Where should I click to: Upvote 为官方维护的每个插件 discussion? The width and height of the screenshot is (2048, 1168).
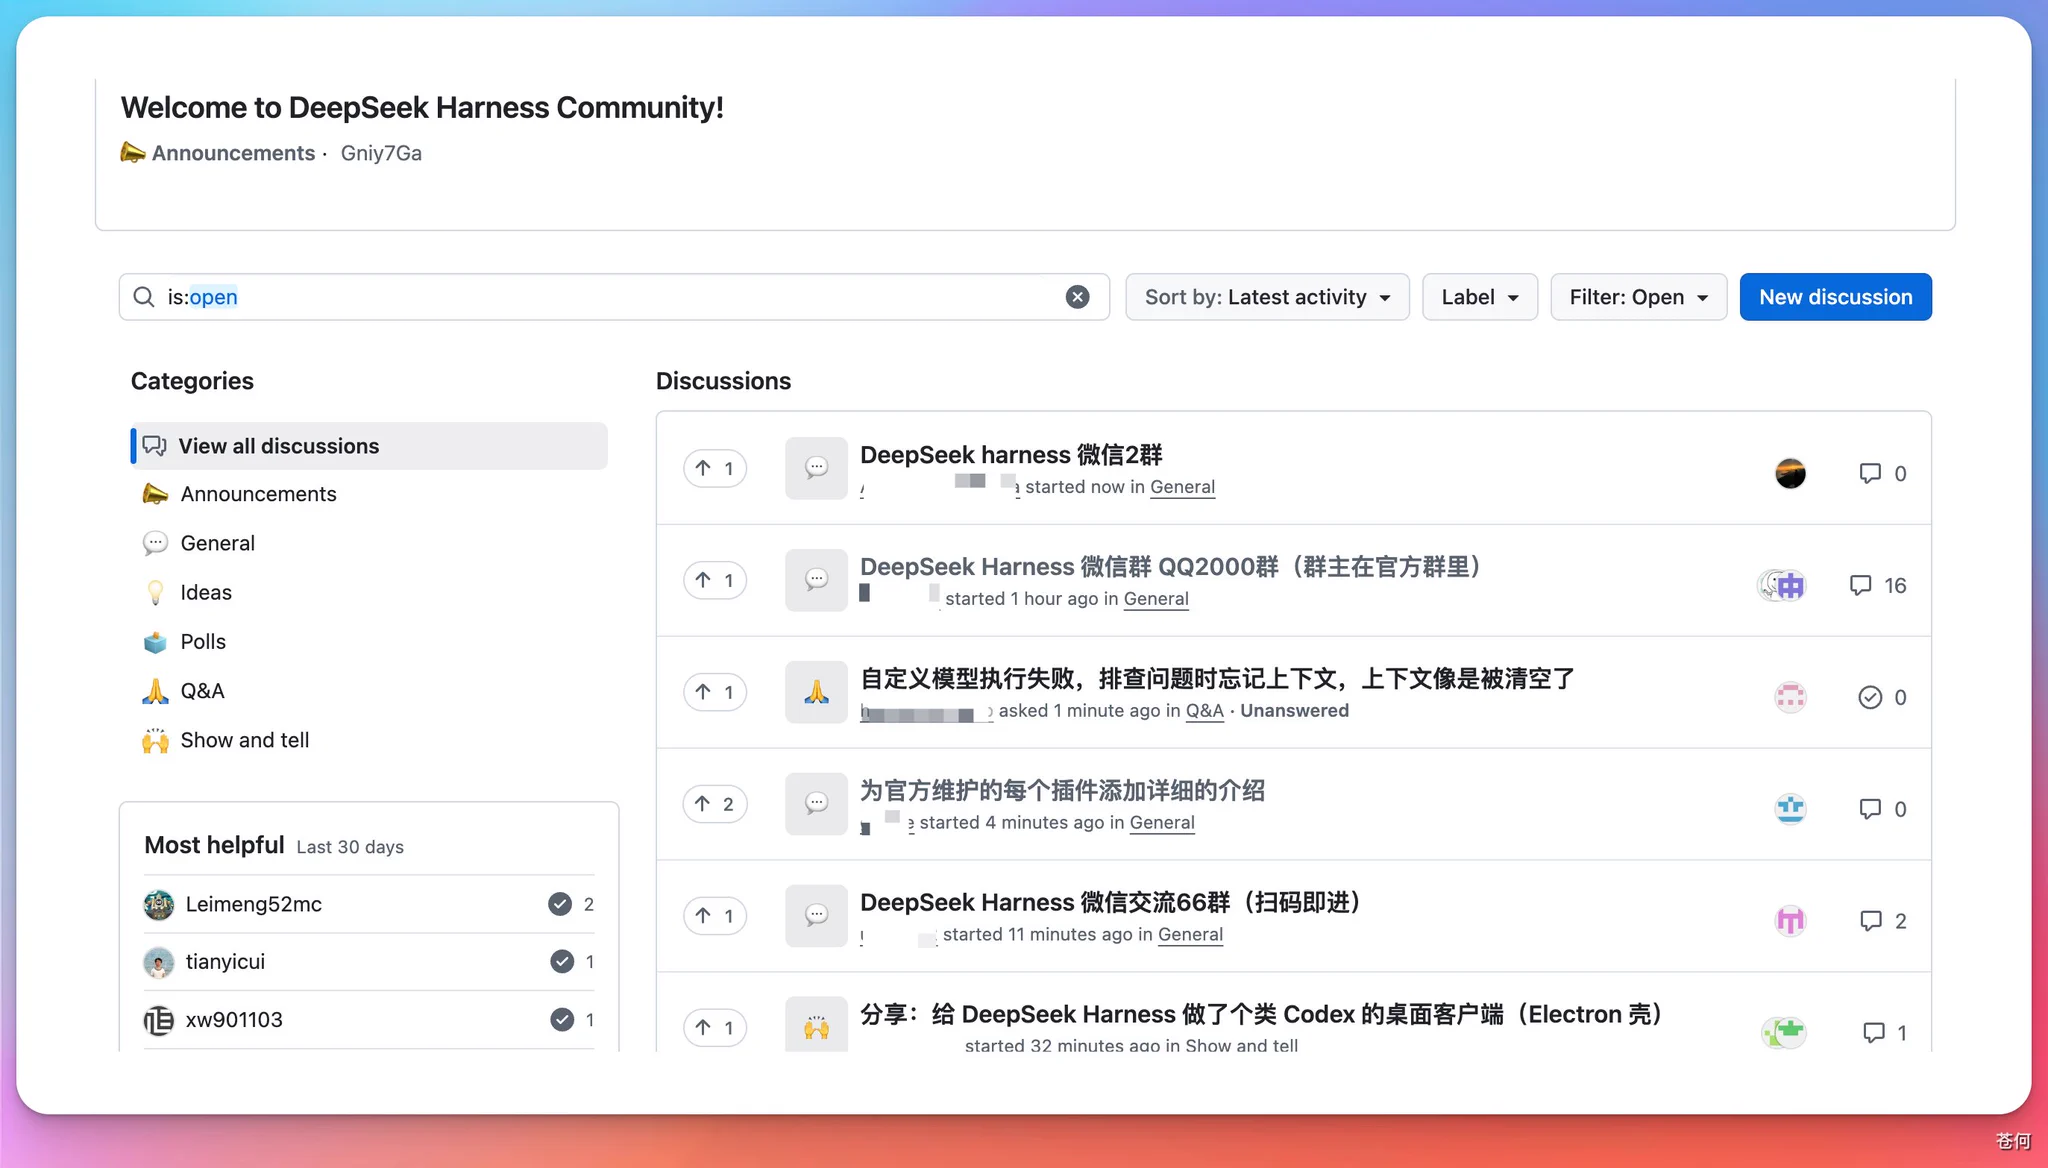coord(715,804)
